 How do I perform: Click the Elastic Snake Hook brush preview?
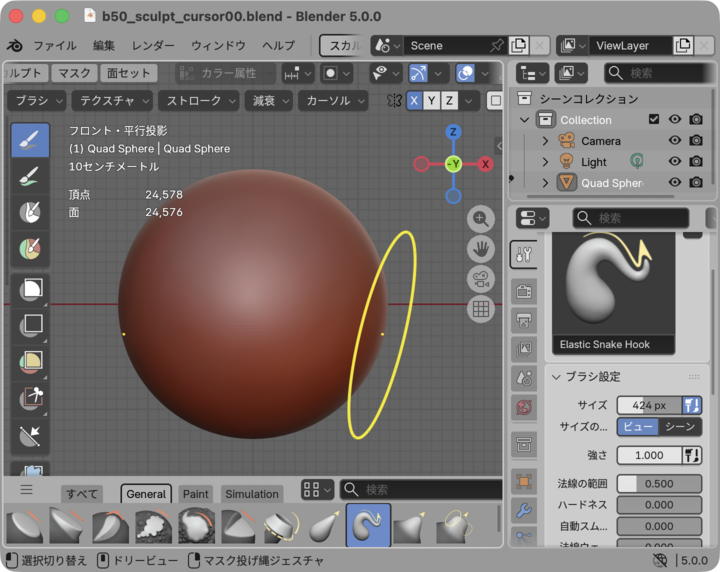613,293
